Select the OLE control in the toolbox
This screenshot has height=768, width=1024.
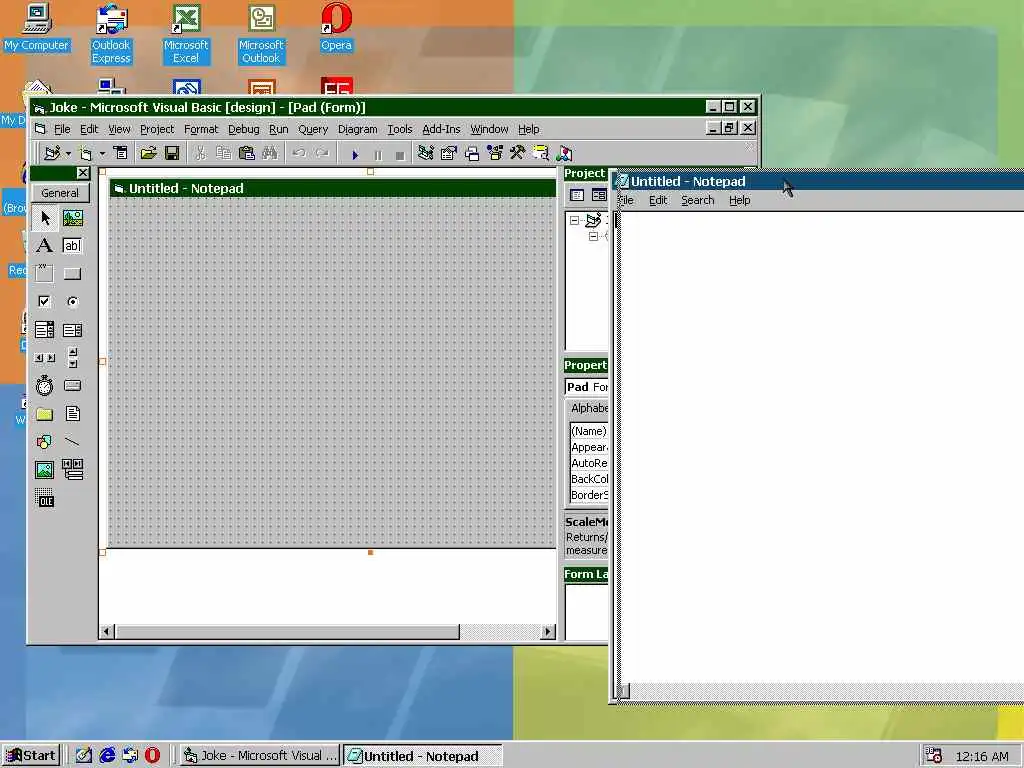click(x=44, y=499)
